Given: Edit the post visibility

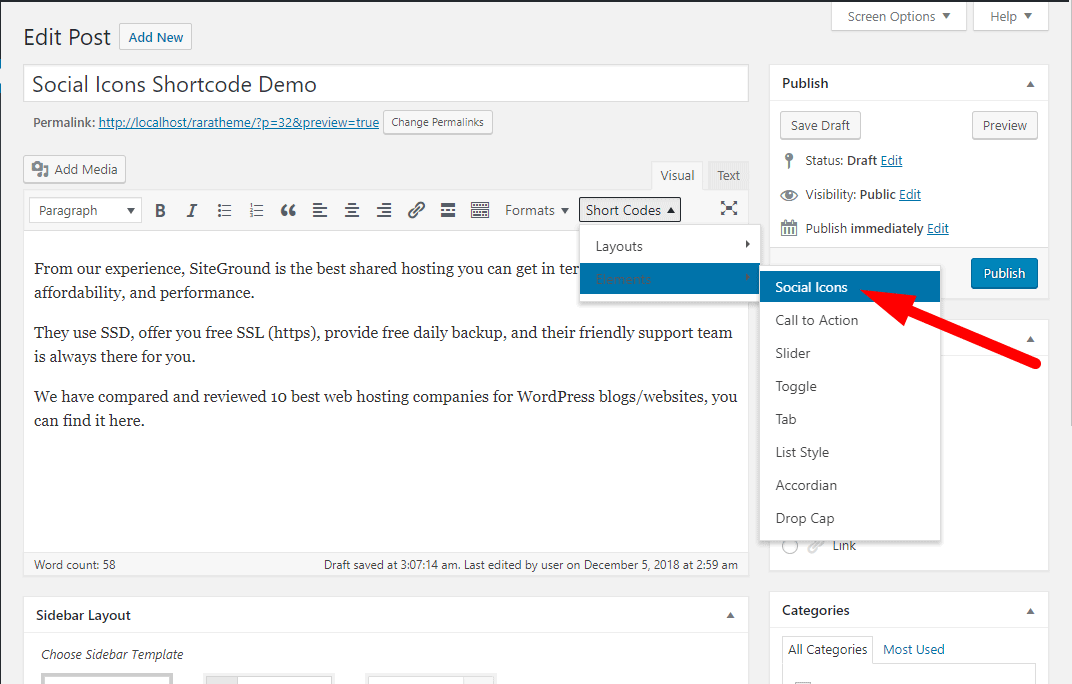Looking at the screenshot, I should (910, 195).
